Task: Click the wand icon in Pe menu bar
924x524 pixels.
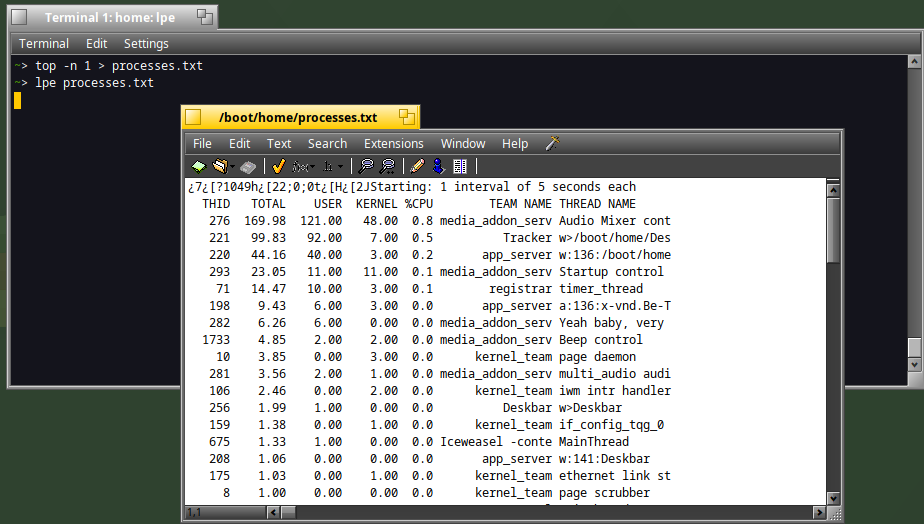Action: [x=552, y=143]
